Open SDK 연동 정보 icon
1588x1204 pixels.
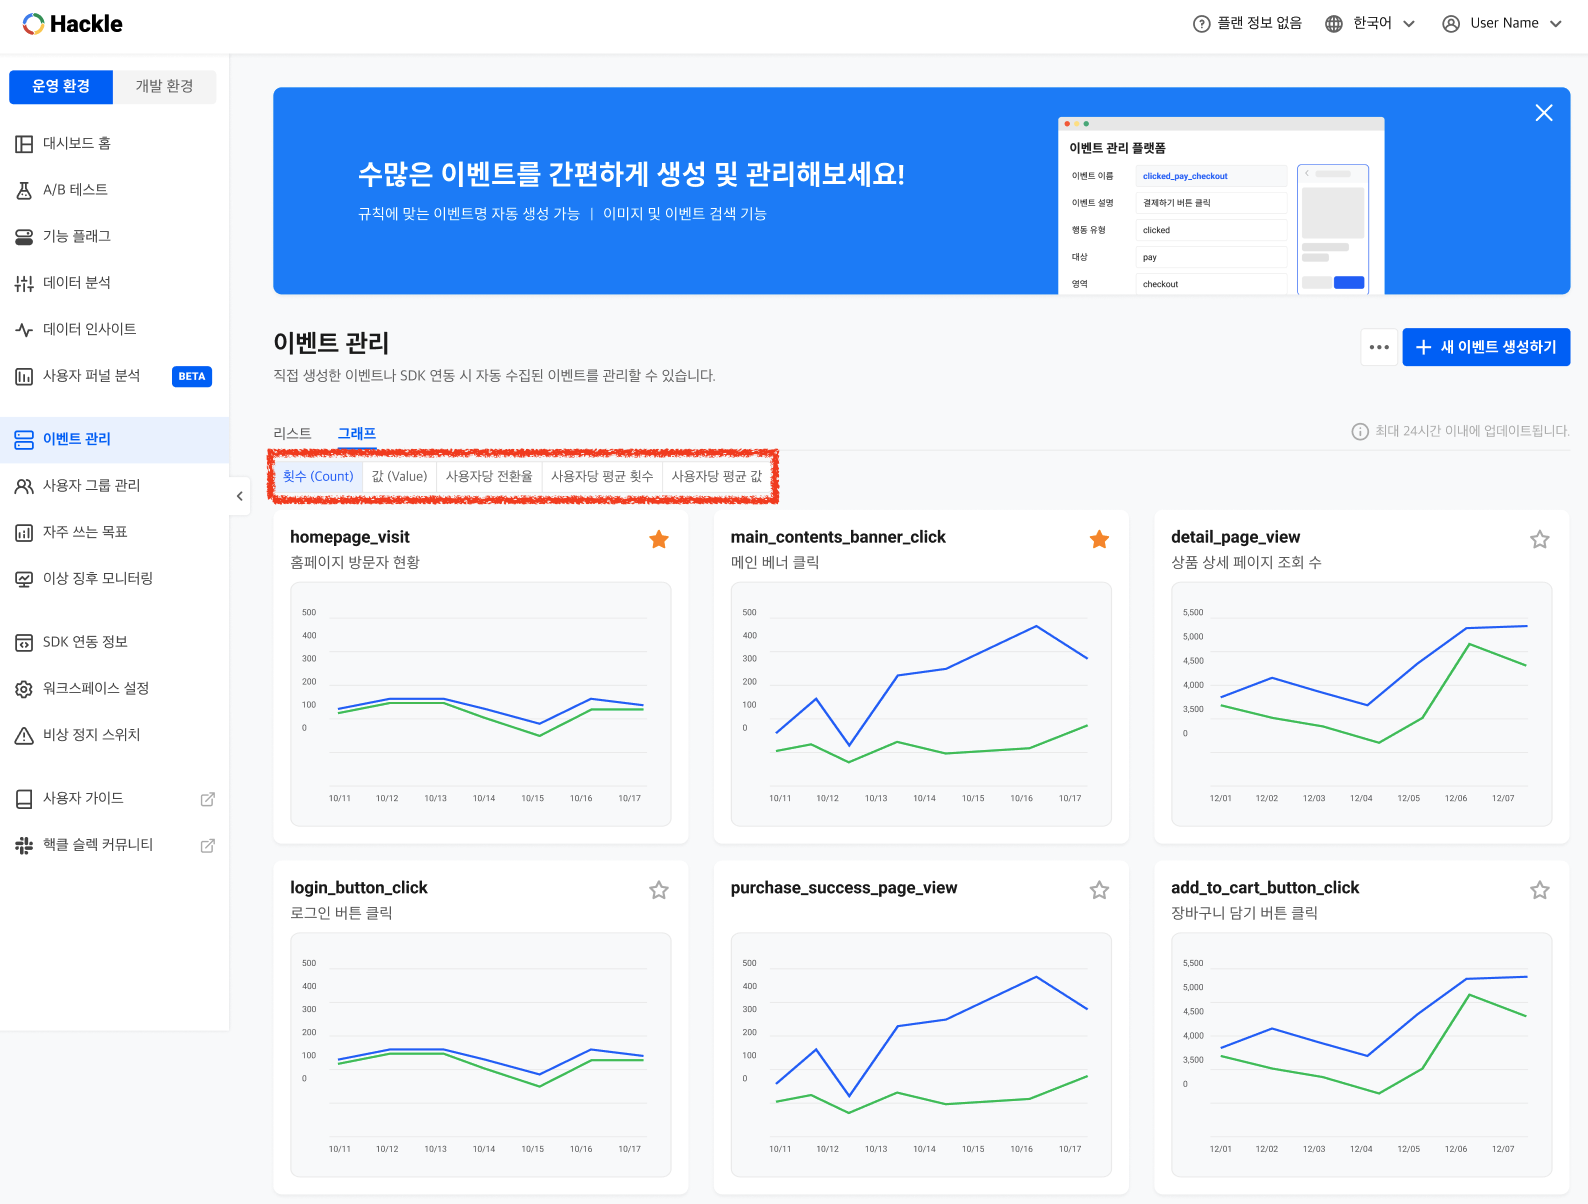coord(24,642)
